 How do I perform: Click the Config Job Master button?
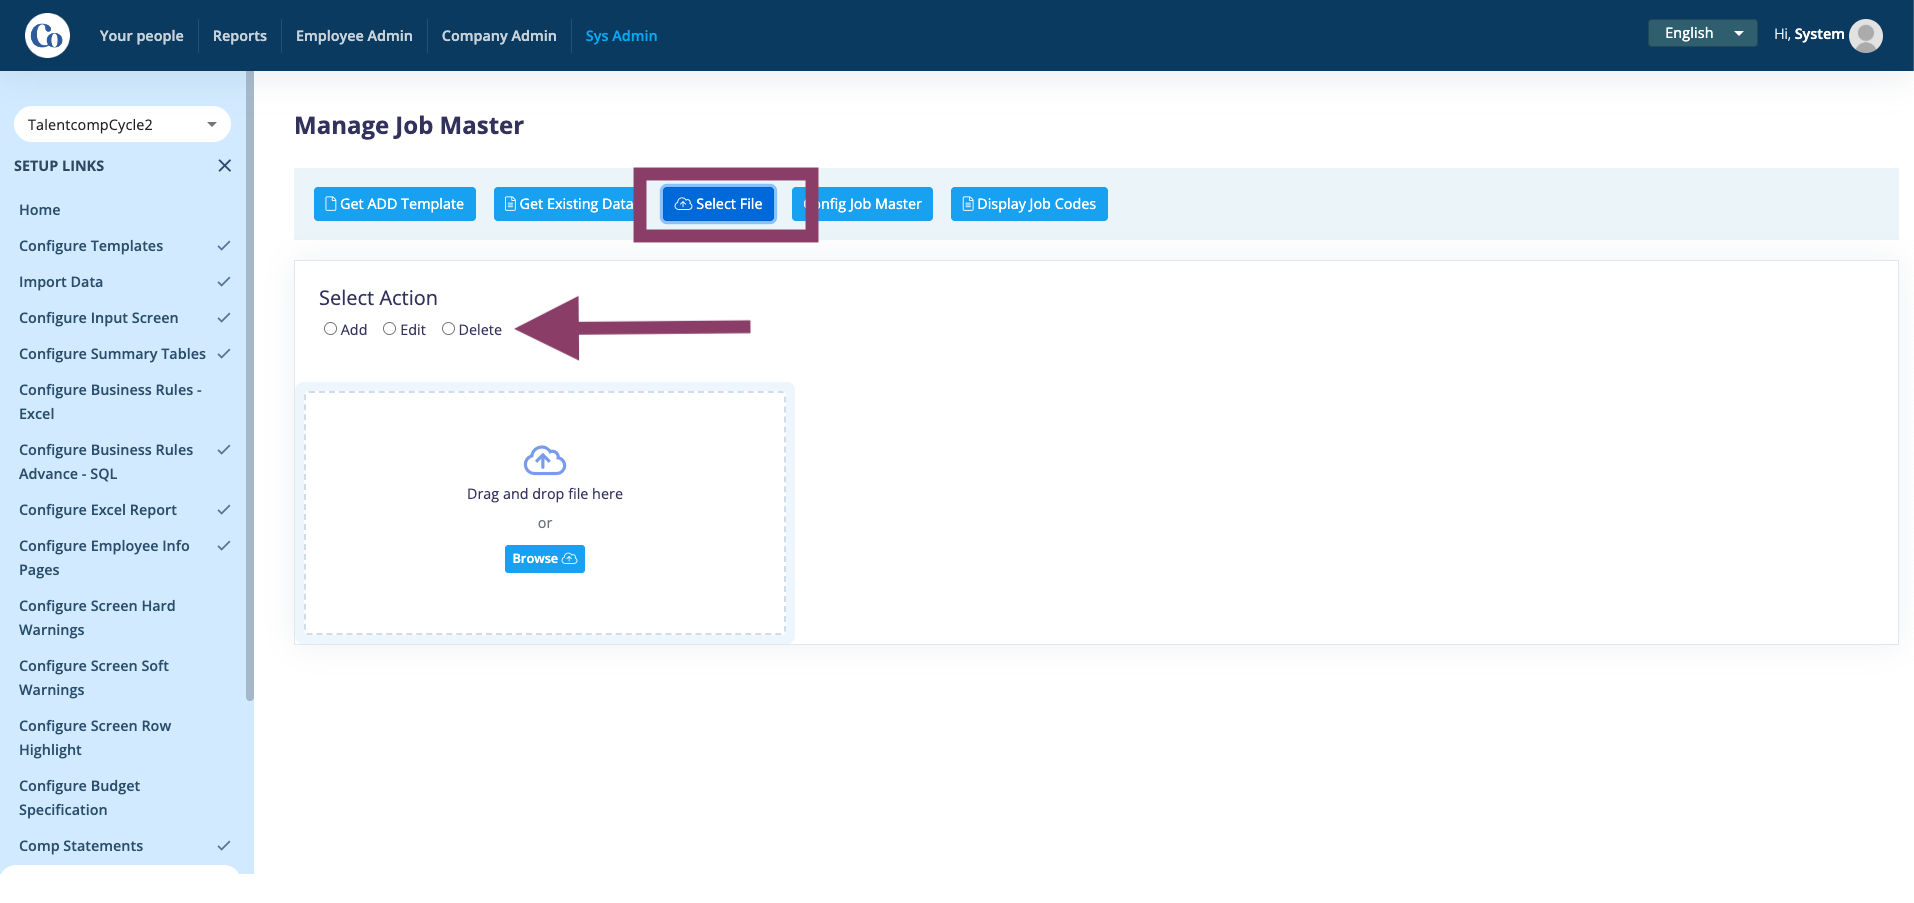pyautogui.click(x=862, y=204)
